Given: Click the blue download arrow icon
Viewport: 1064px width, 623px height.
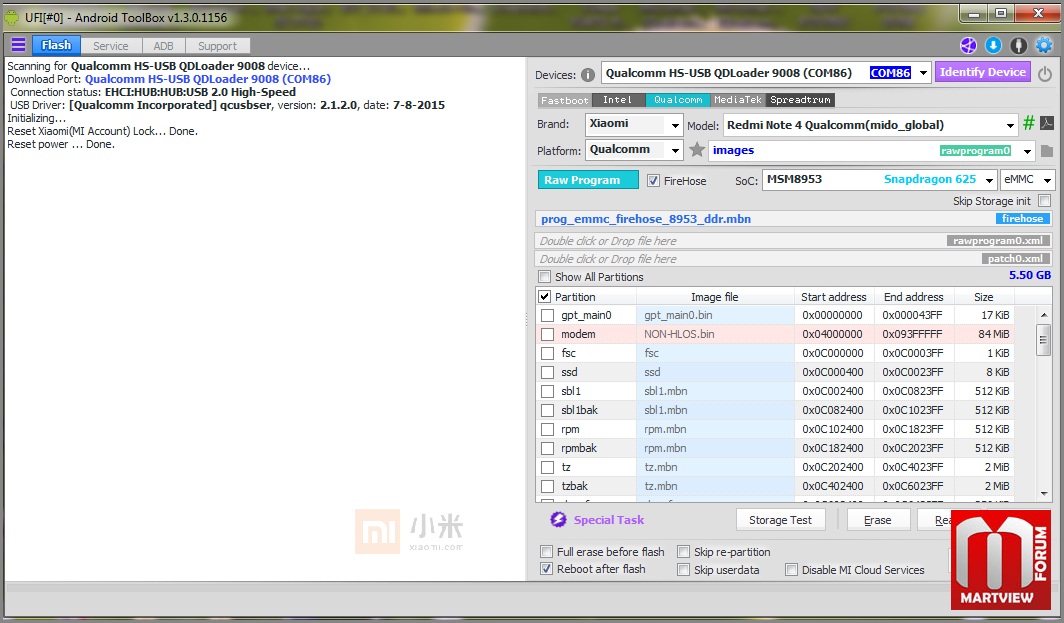Looking at the screenshot, I should [993, 45].
